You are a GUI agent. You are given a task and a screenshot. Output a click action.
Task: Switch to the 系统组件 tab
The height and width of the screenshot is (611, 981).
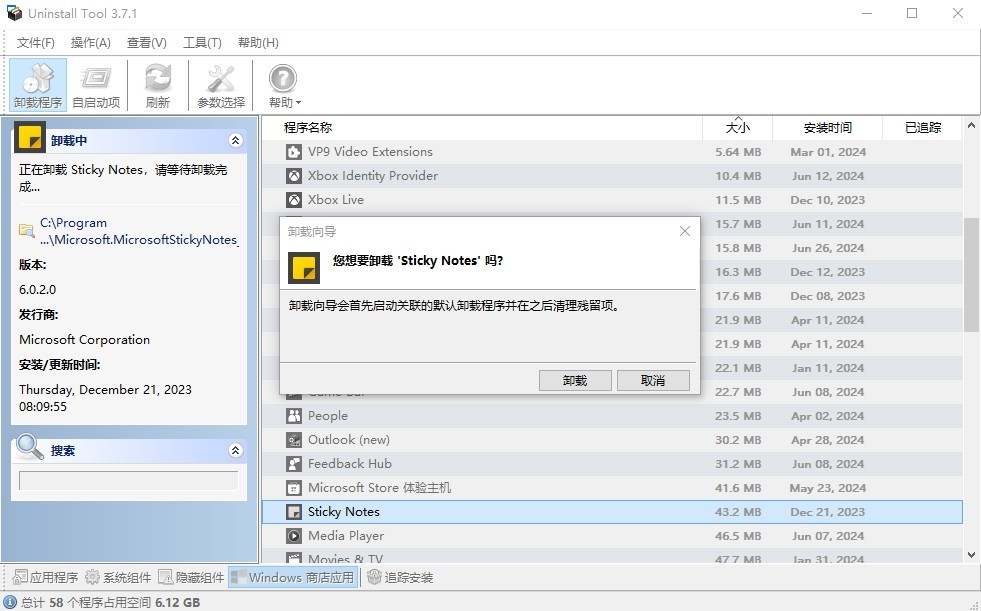(x=118, y=577)
